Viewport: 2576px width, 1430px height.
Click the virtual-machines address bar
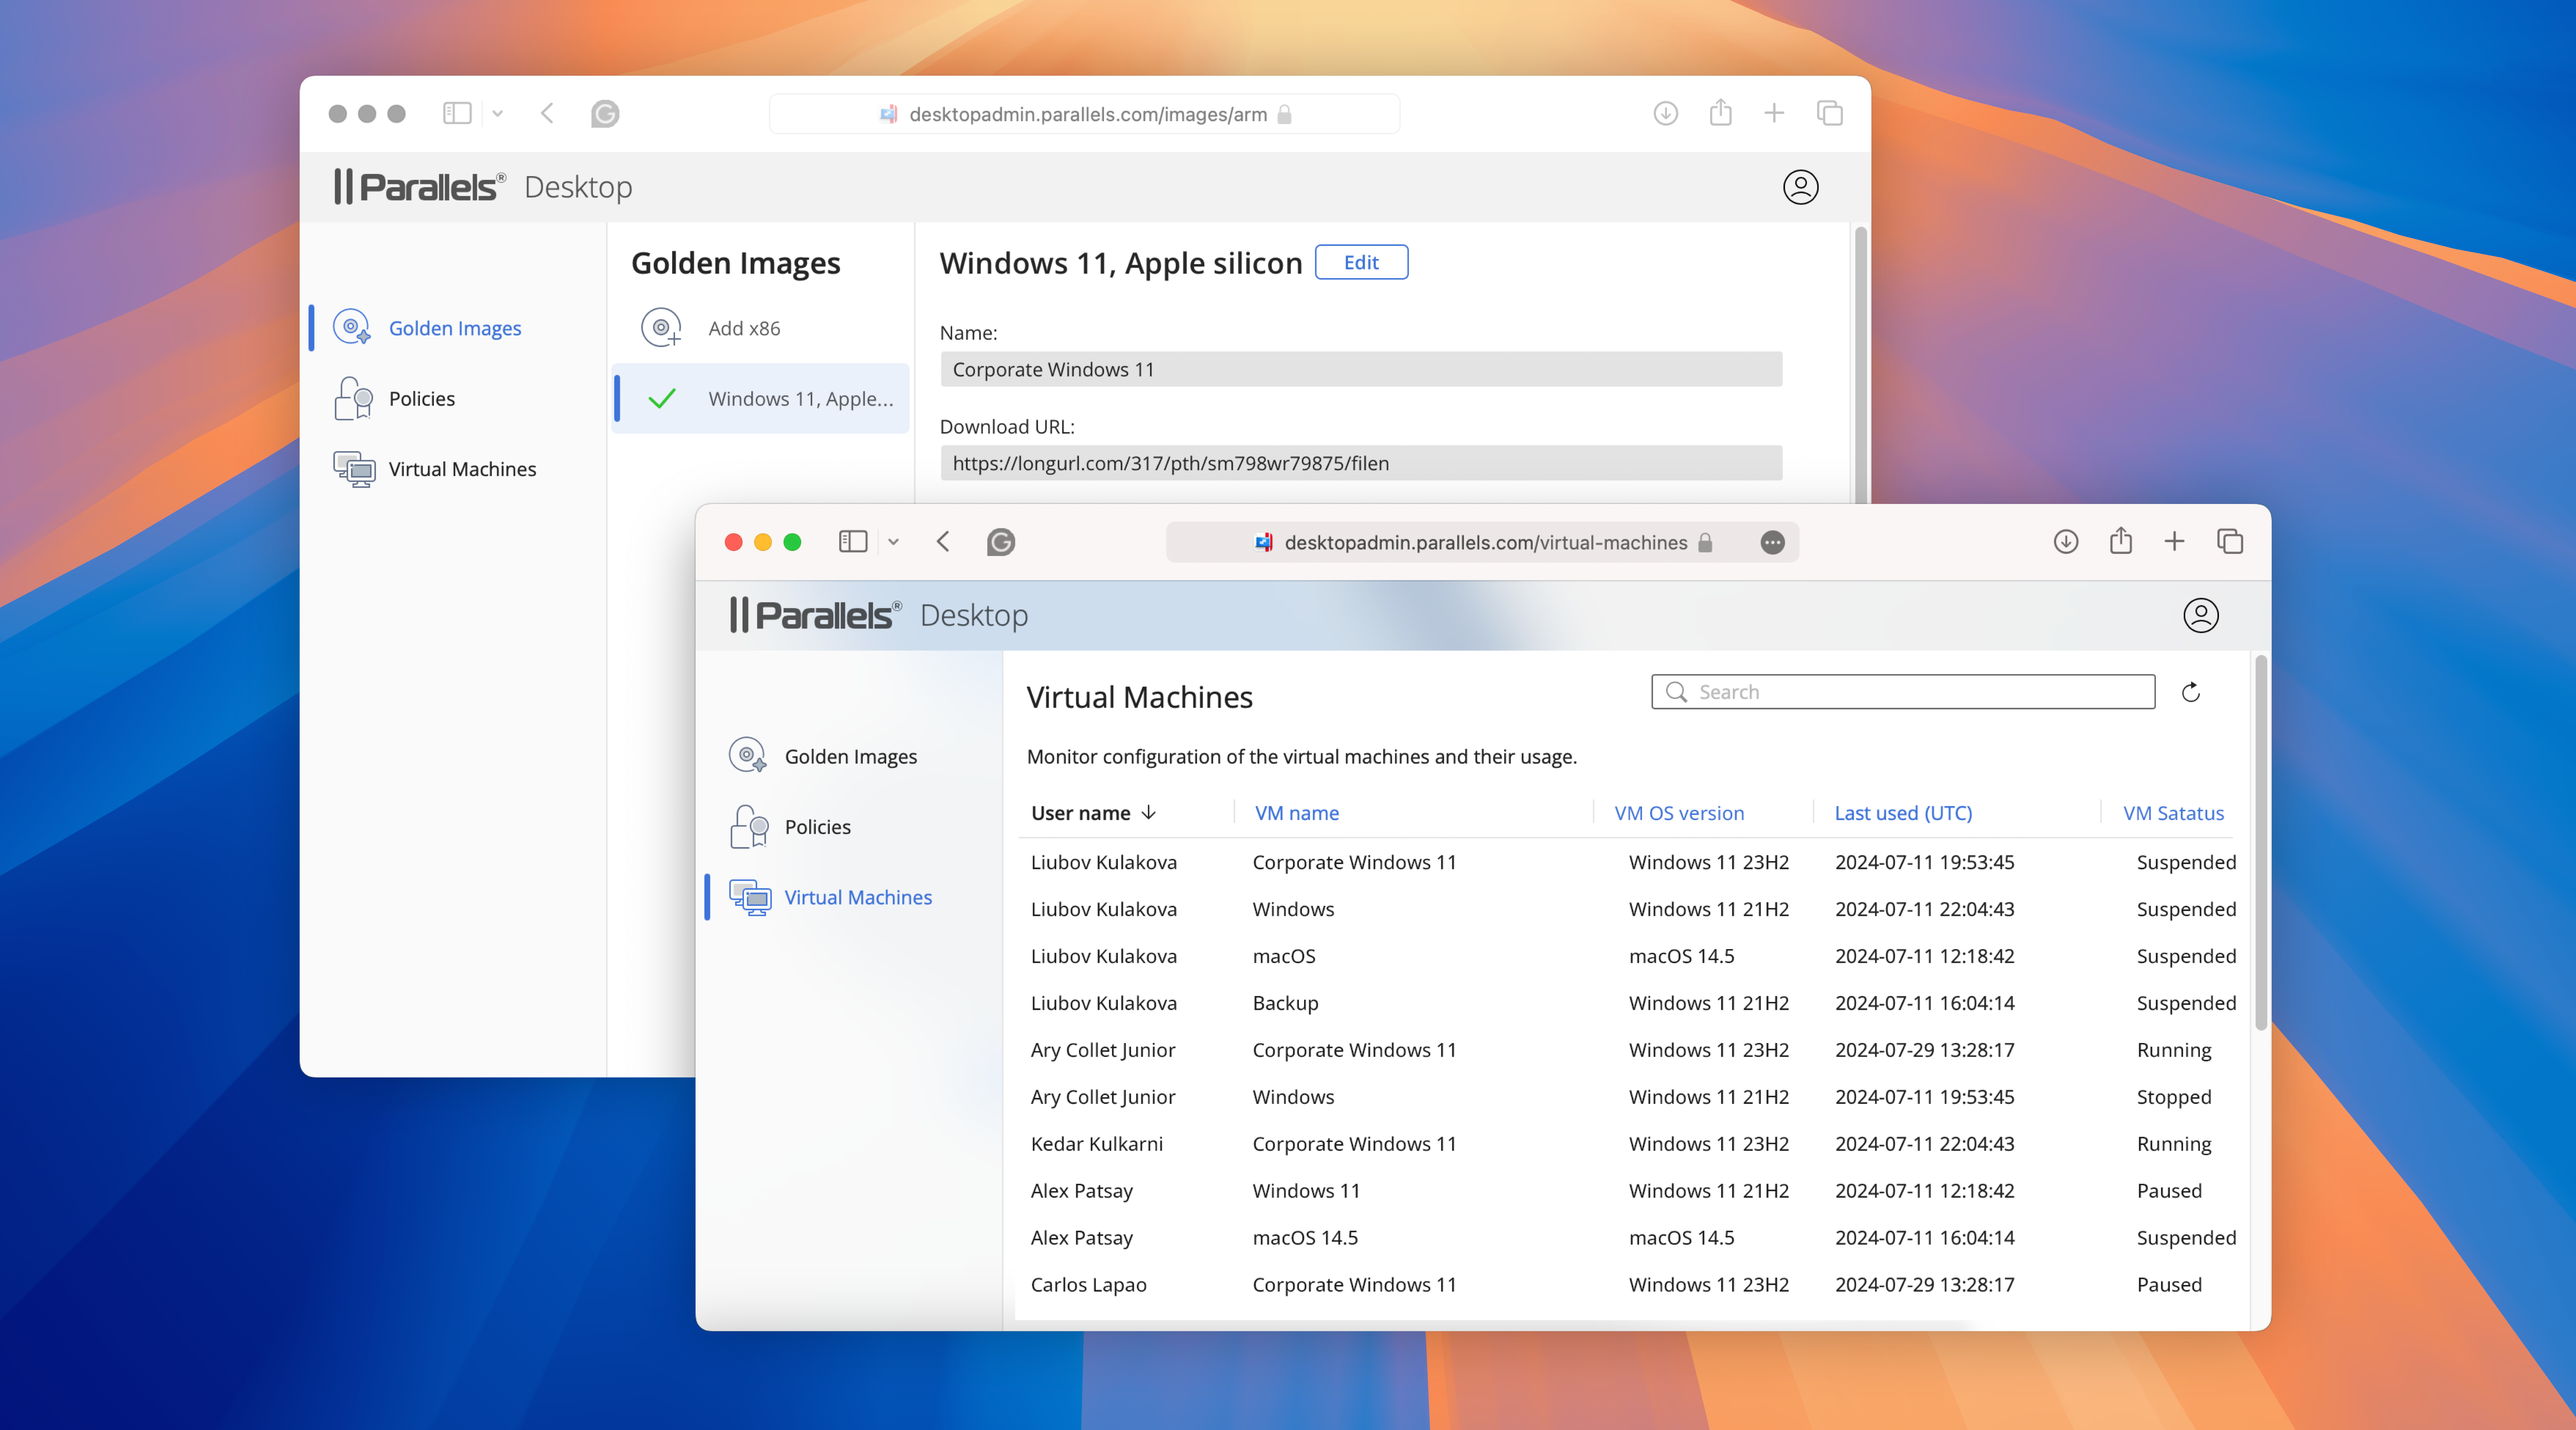click(x=1482, y=542)
